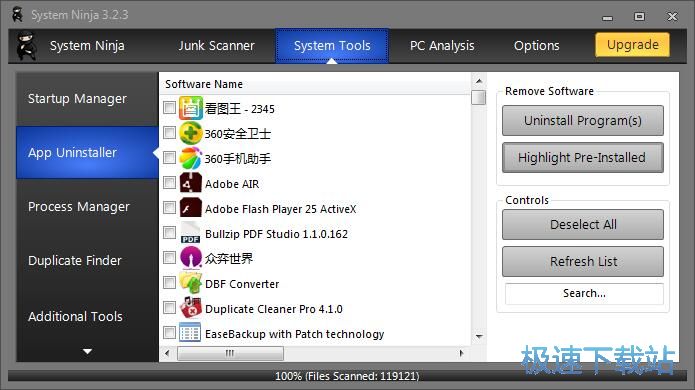Expand more sidebar tools with down arrow
Image resolution: width=695 pixels, height=390 pixels.
pos(87,351)
